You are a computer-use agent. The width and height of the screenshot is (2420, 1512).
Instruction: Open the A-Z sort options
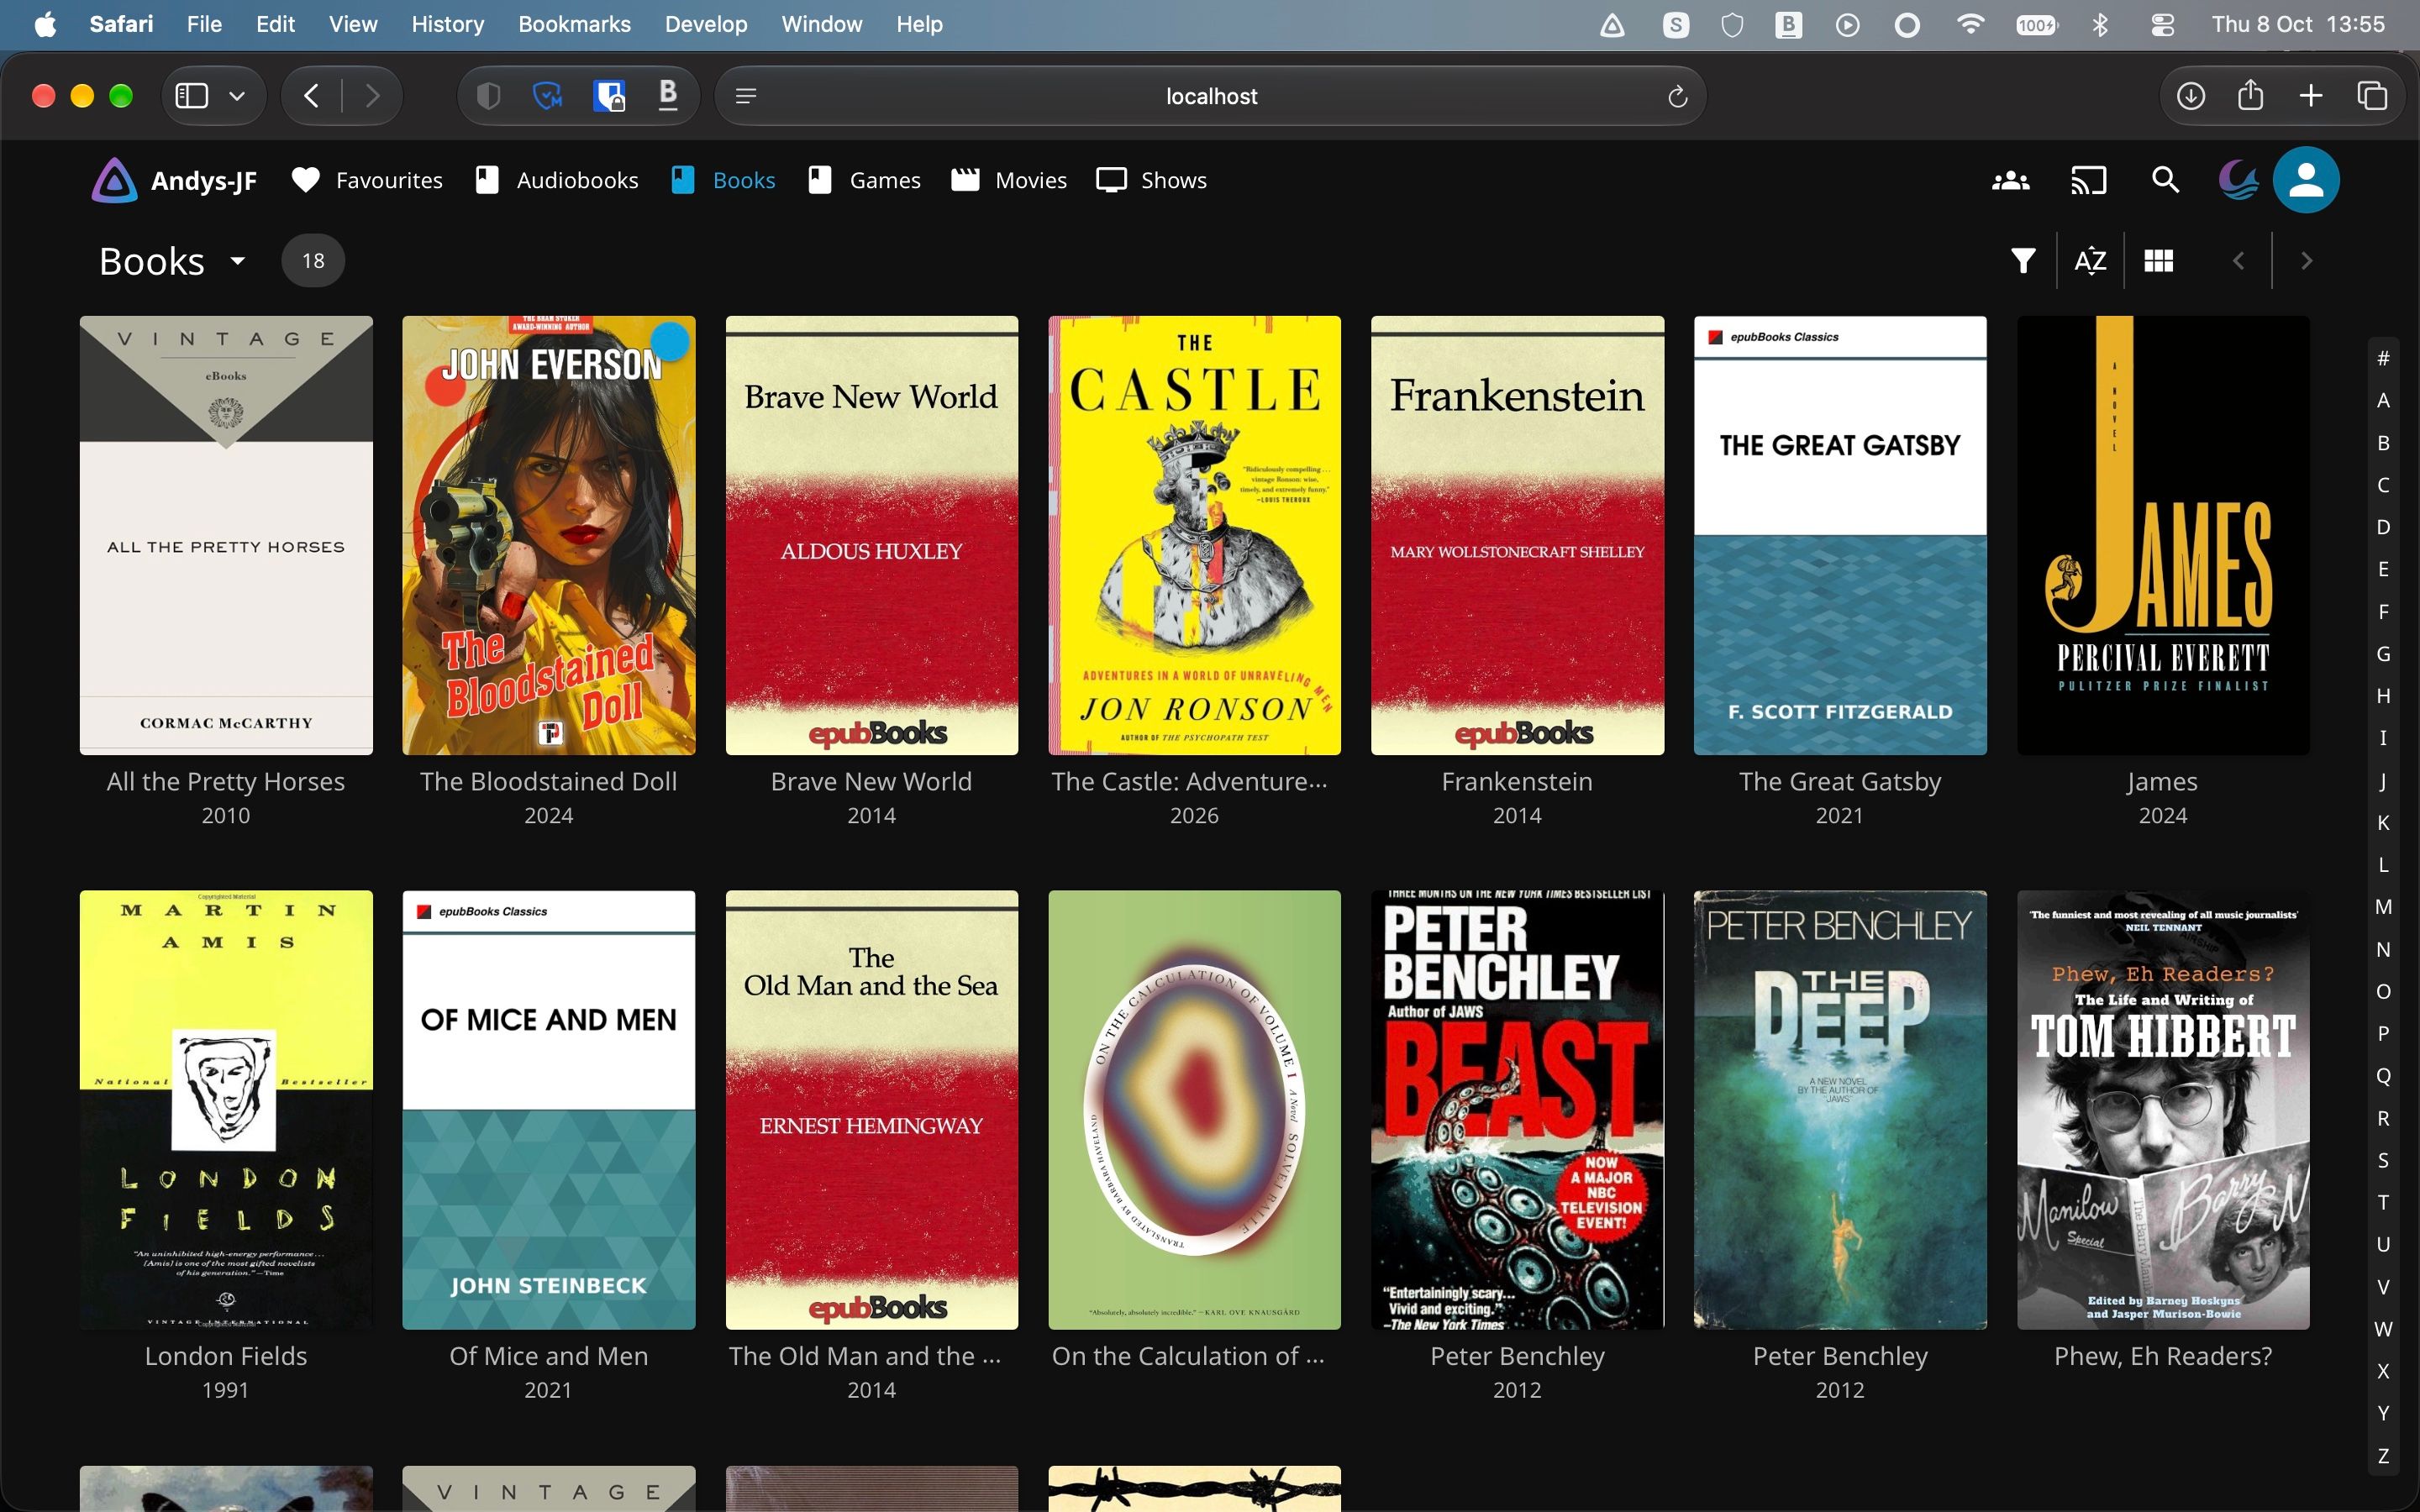pyautogui.click(x=2090, y=261)
